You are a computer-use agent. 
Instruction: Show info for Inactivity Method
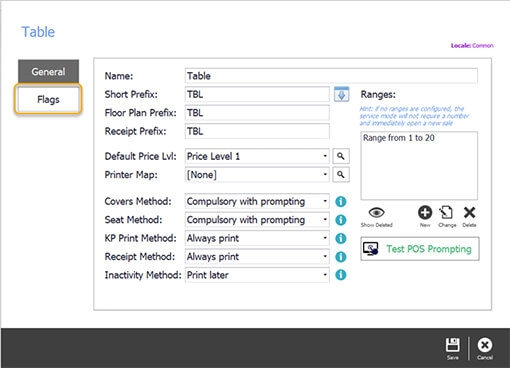click(340, 275)
